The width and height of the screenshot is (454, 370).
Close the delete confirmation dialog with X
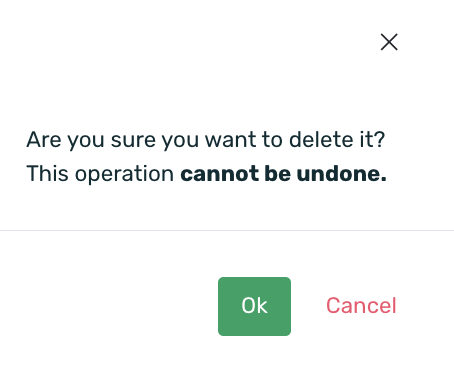(389, 42)
